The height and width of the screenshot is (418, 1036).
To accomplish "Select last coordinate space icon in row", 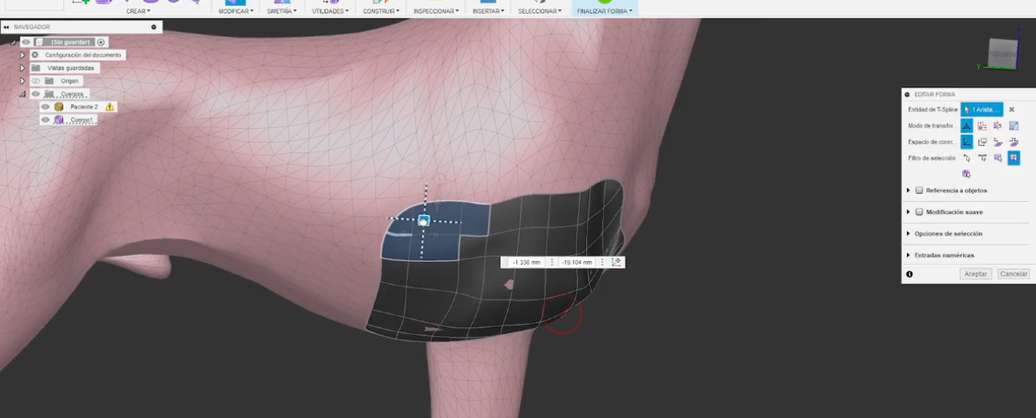I will (1014, 141).
